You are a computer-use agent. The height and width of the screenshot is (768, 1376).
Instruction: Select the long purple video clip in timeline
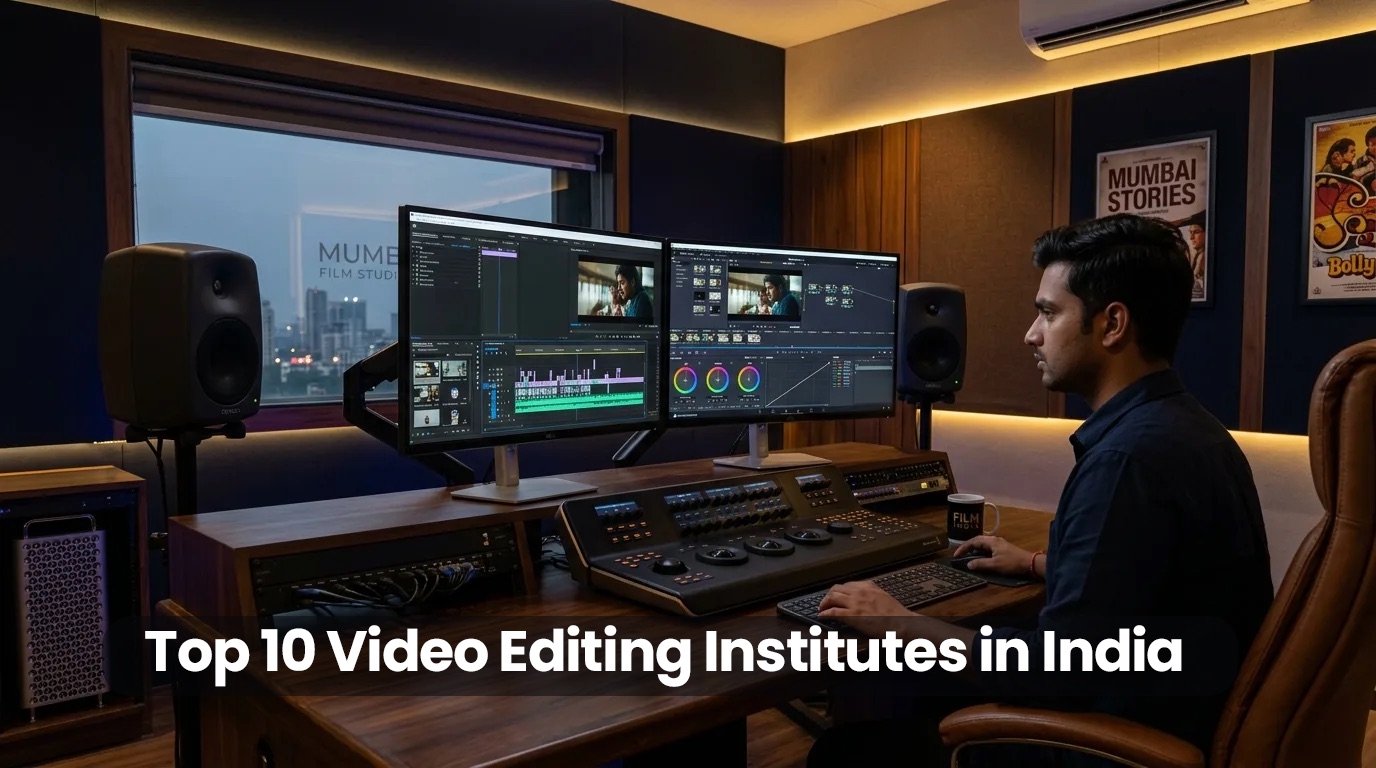(x=579, y=382)
